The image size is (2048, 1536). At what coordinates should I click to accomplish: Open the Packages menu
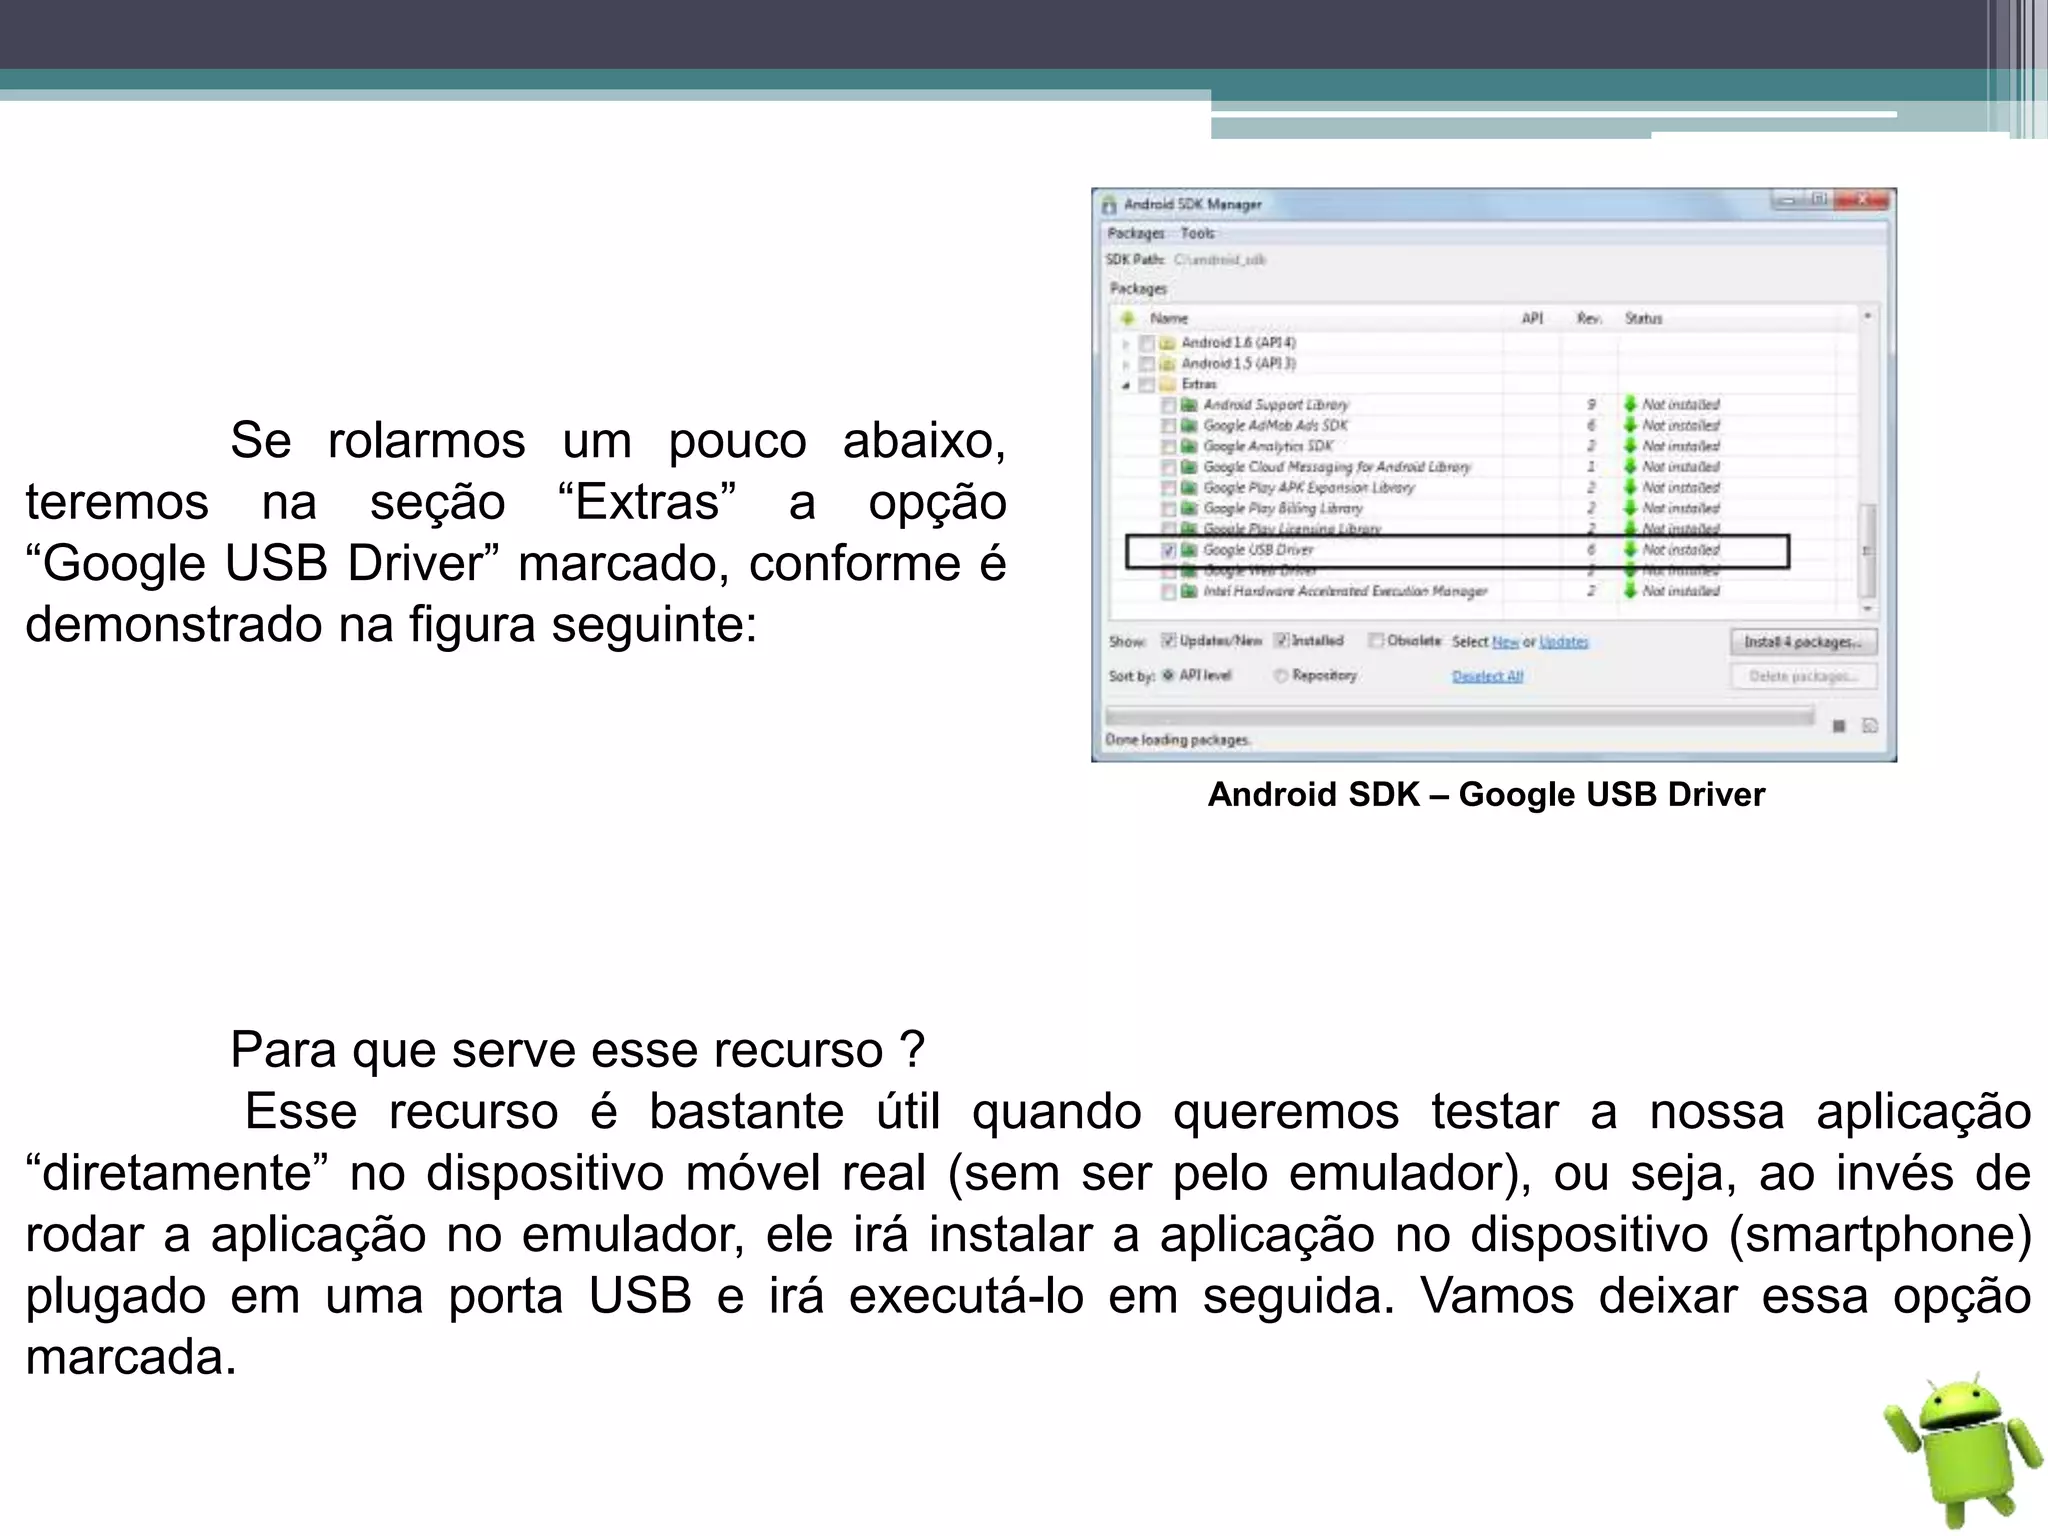coord(1136,233)
